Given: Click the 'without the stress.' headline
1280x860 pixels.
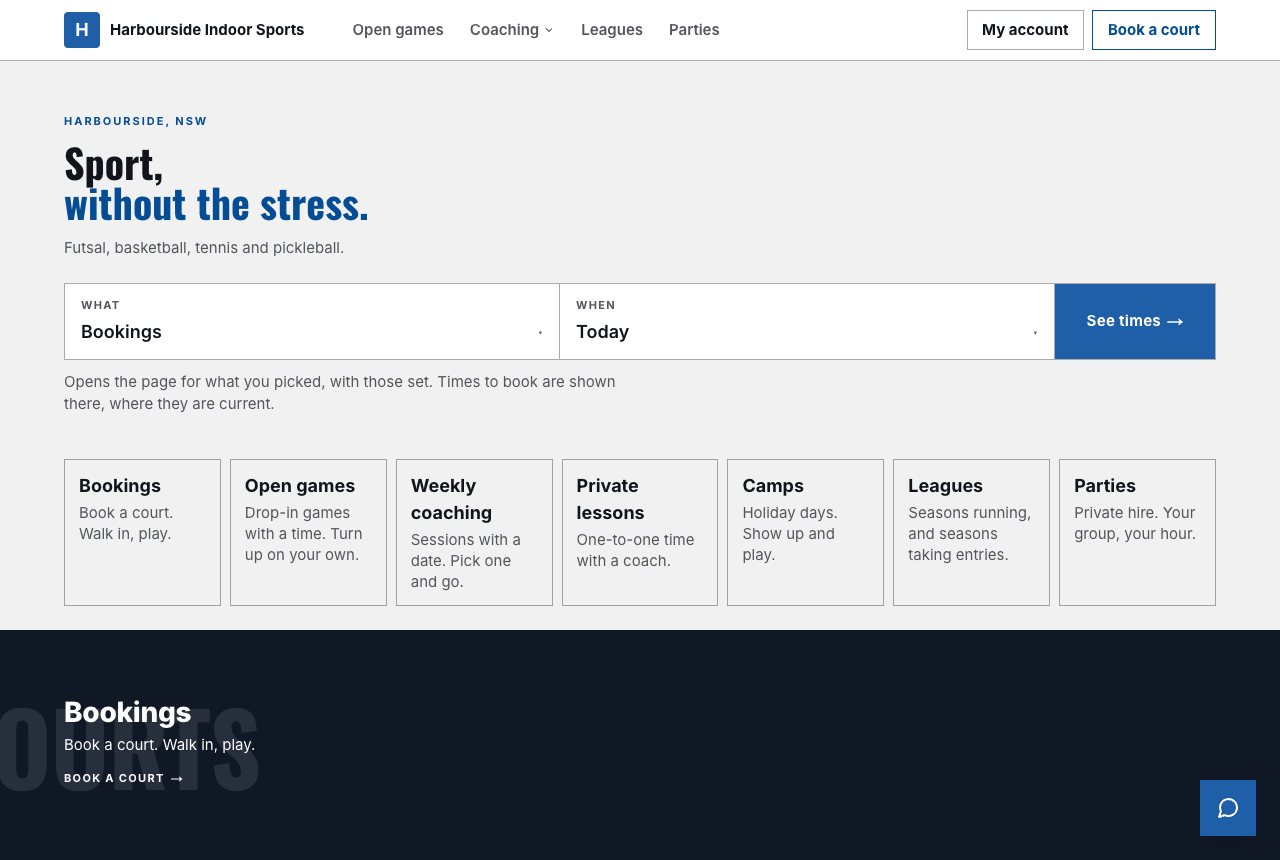Looking at the screenshot, I should 216,204.
